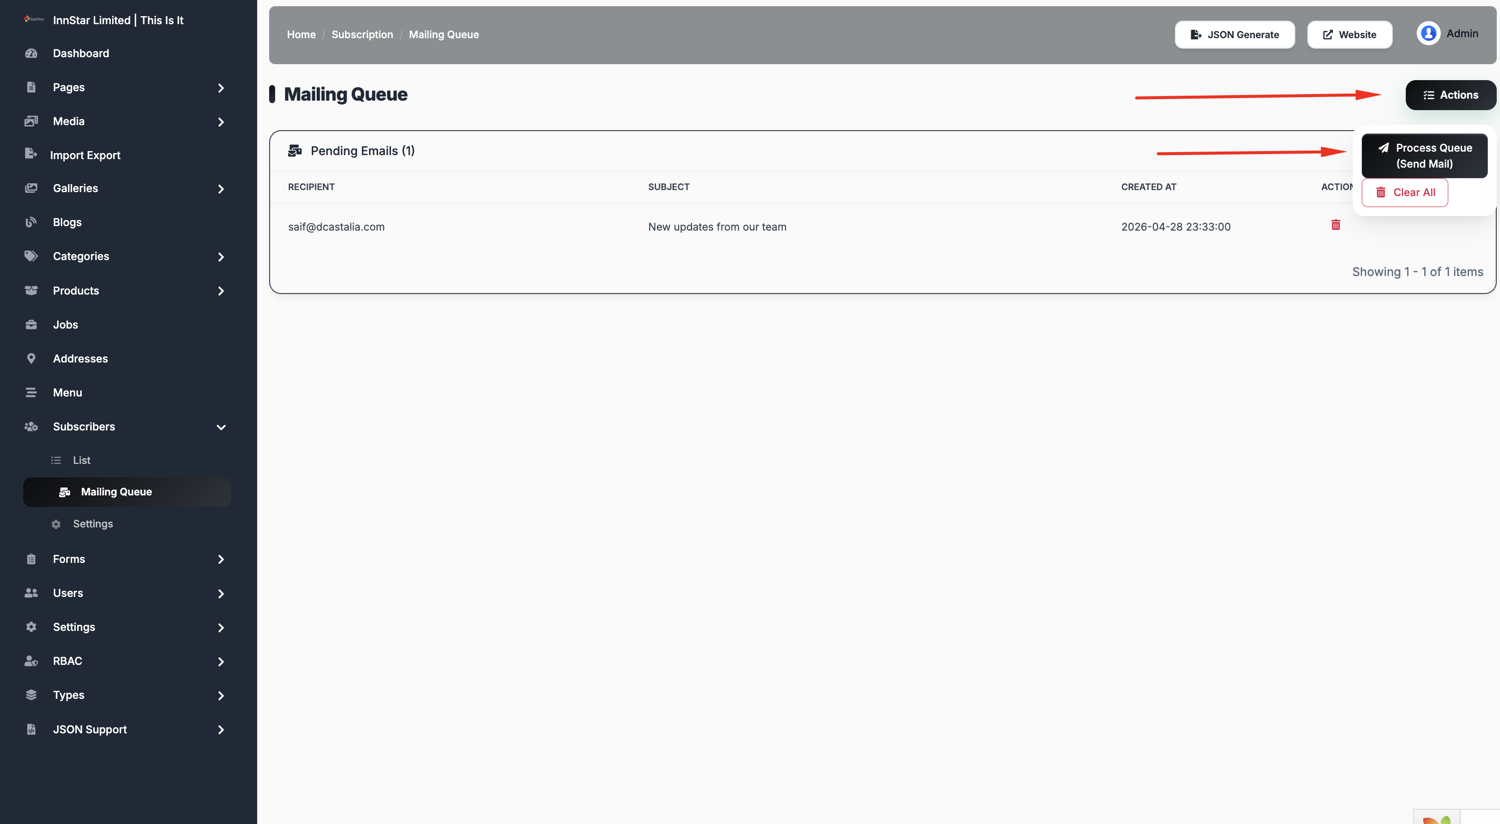Screen dimensions: 1500x824
Task: Click the RECIPIENT column header
Action: point(311,187)
